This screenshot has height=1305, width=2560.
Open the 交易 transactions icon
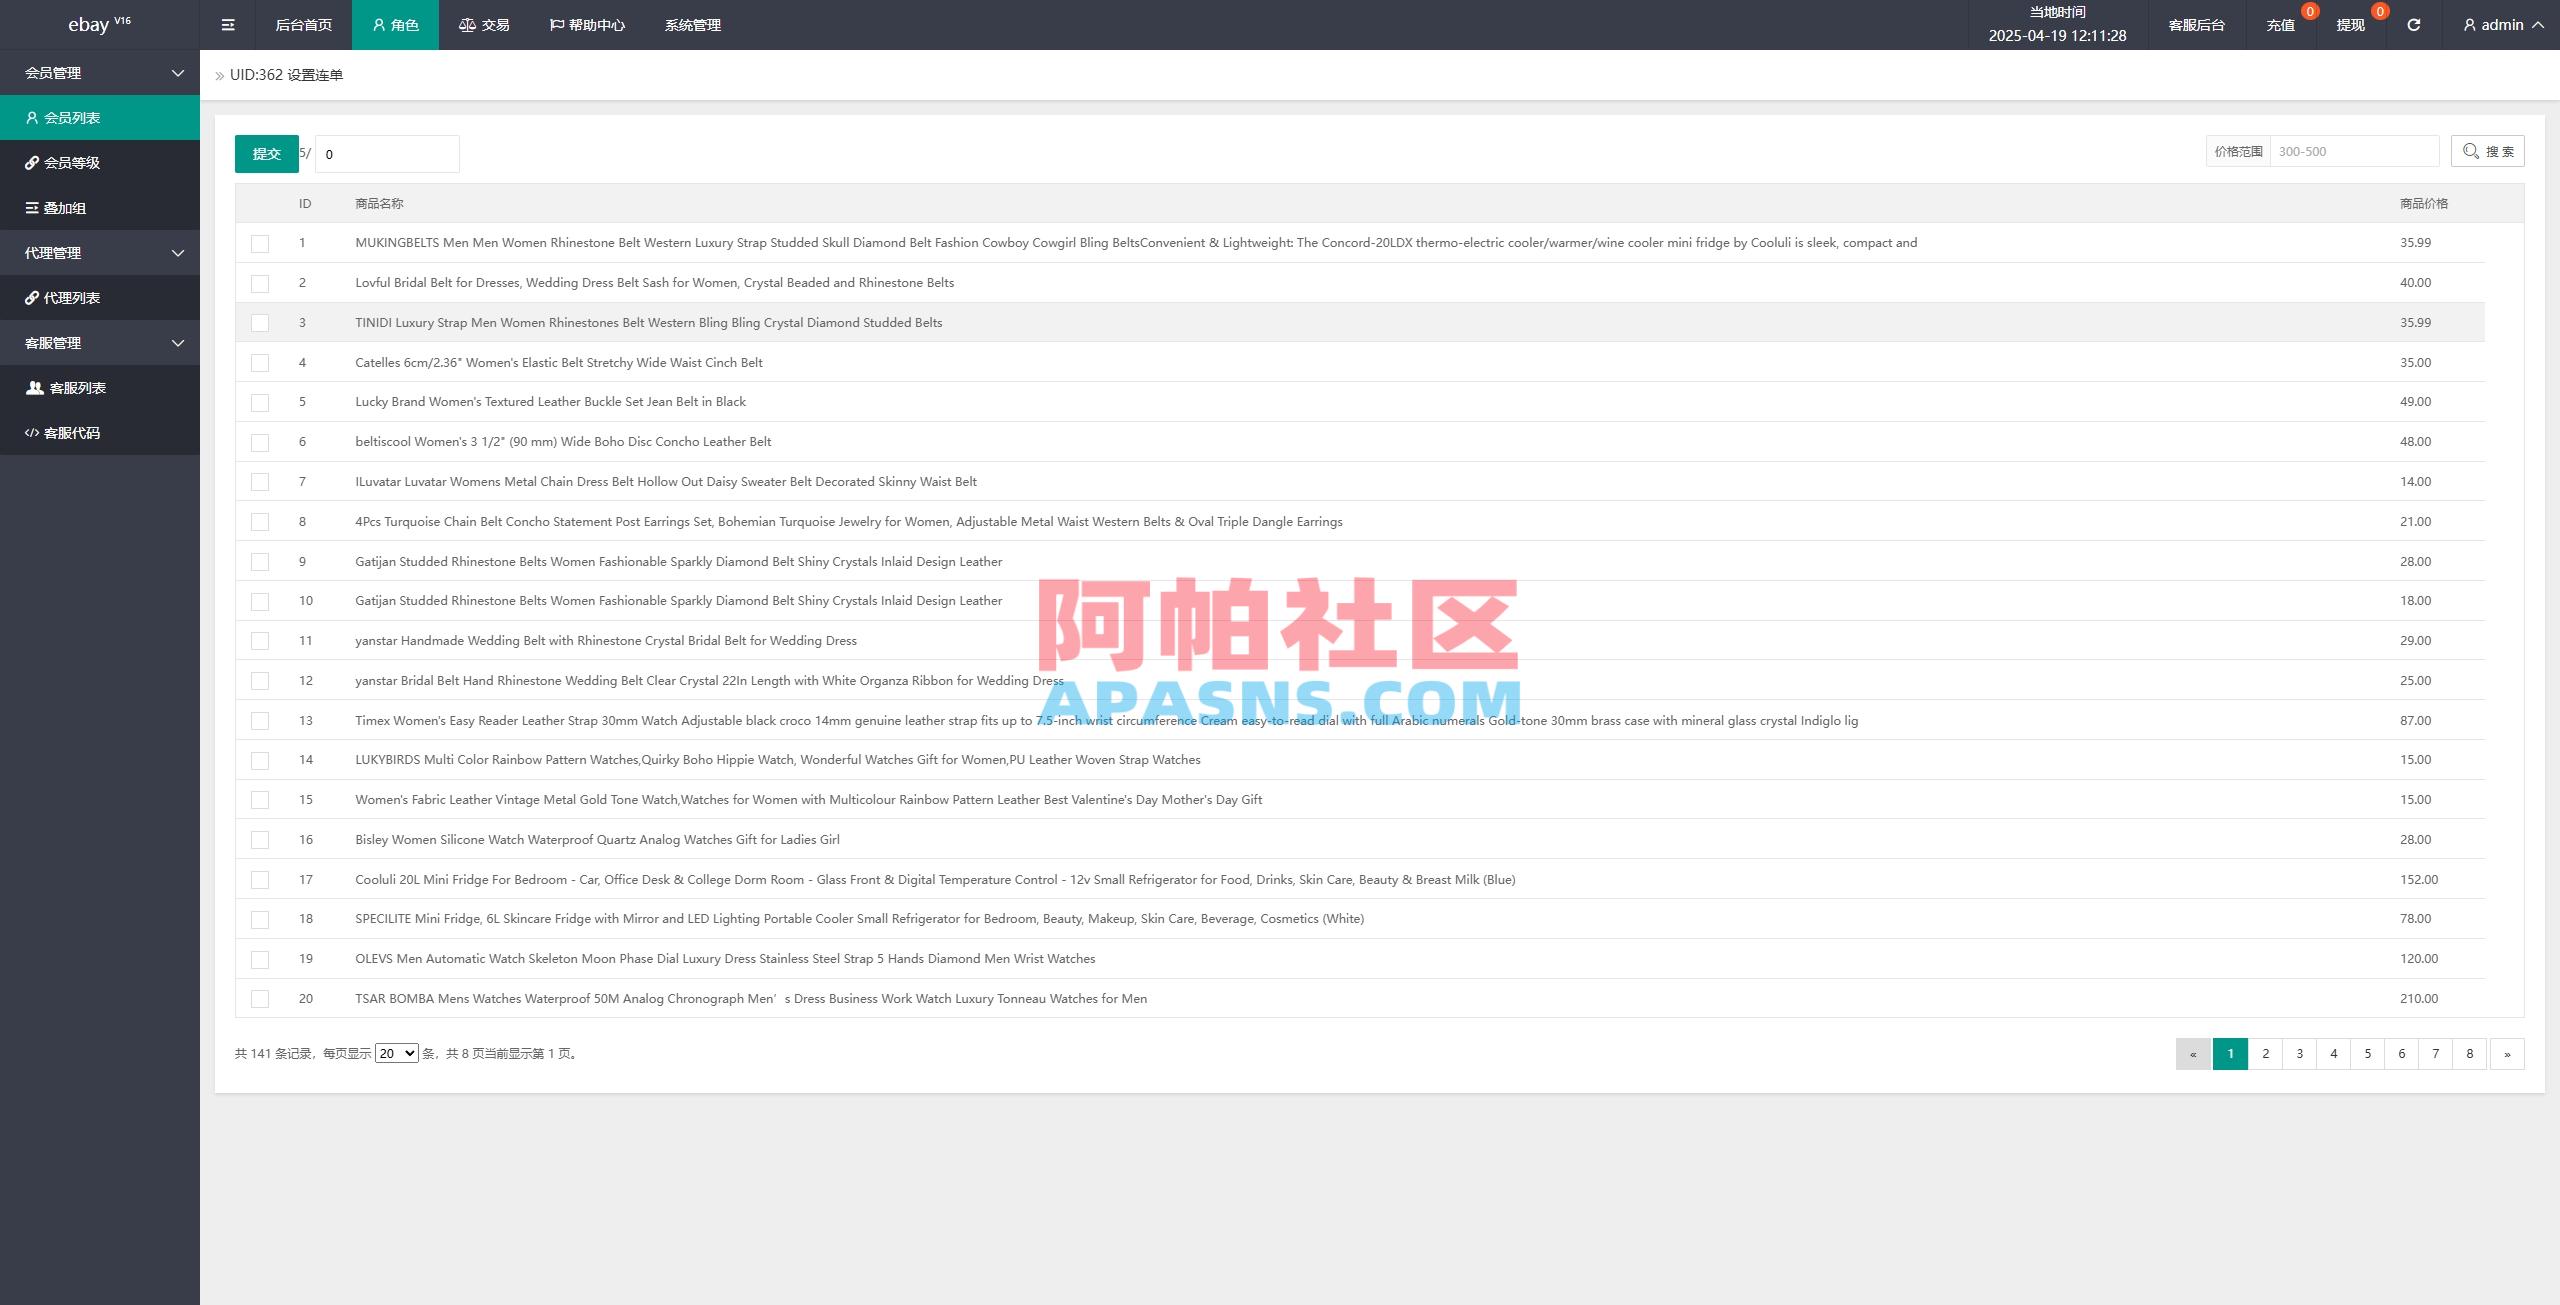pyautogui.click(x=466, y=24)
